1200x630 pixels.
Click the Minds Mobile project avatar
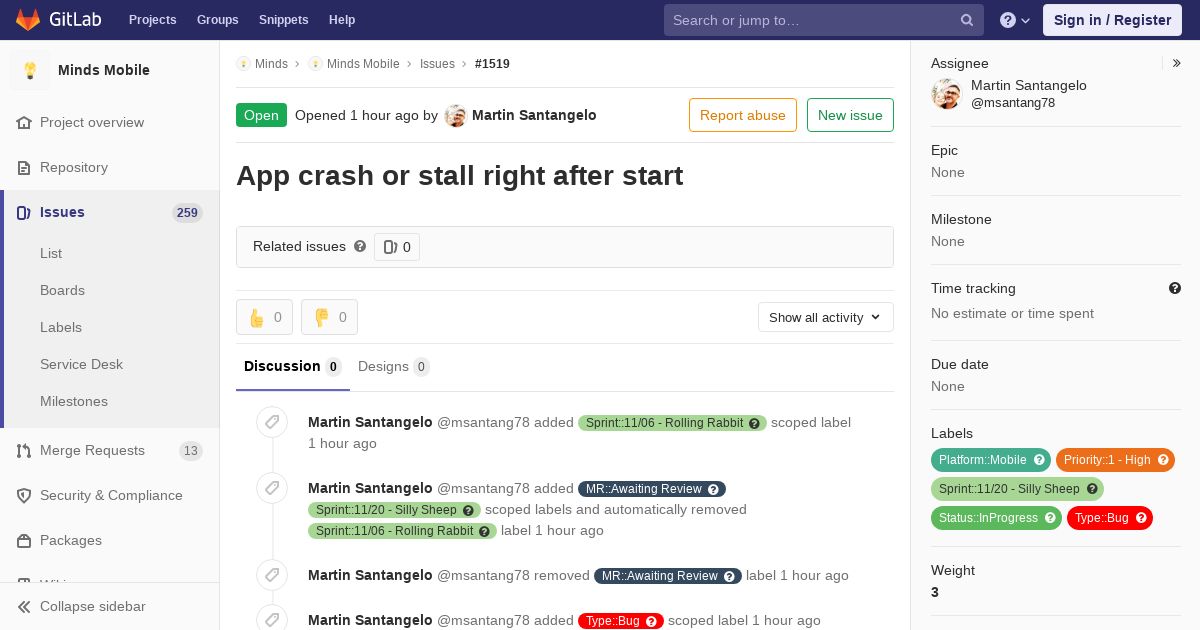tap(30, 70)
